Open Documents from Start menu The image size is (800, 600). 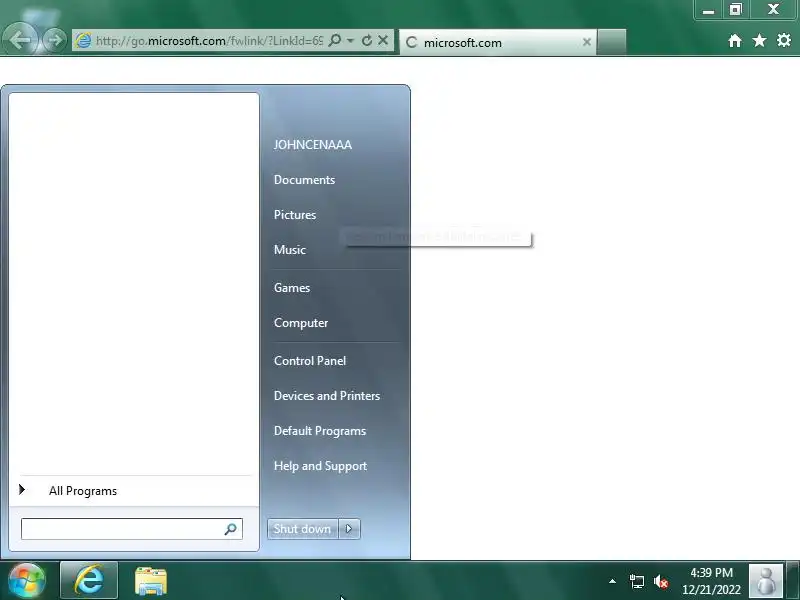tap(304, 180)
